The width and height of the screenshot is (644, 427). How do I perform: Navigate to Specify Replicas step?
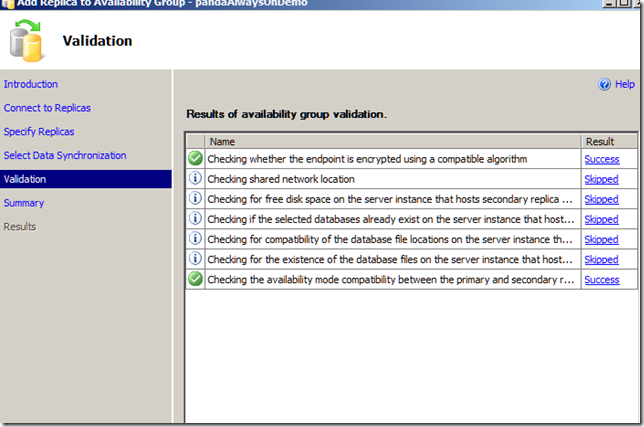coord(39,132)
